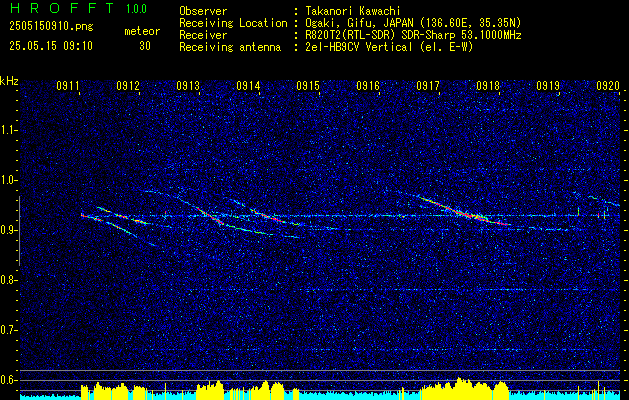Click the Receiving Location label
Screen dimensions: 629x400
233,23
